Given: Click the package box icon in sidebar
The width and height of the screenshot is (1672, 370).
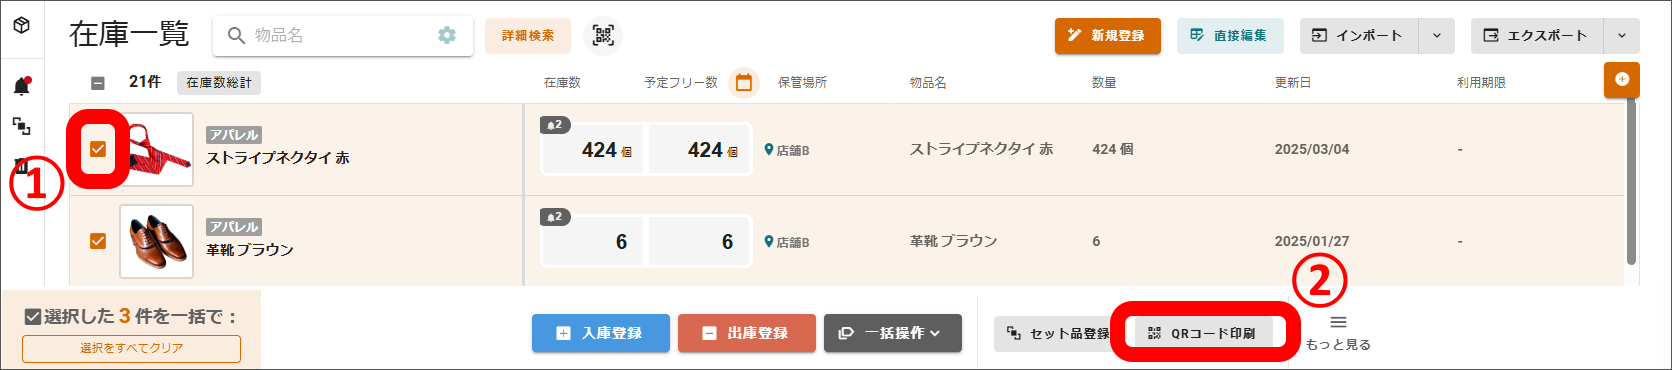Looking at the screenshot, I should [21, 25].
